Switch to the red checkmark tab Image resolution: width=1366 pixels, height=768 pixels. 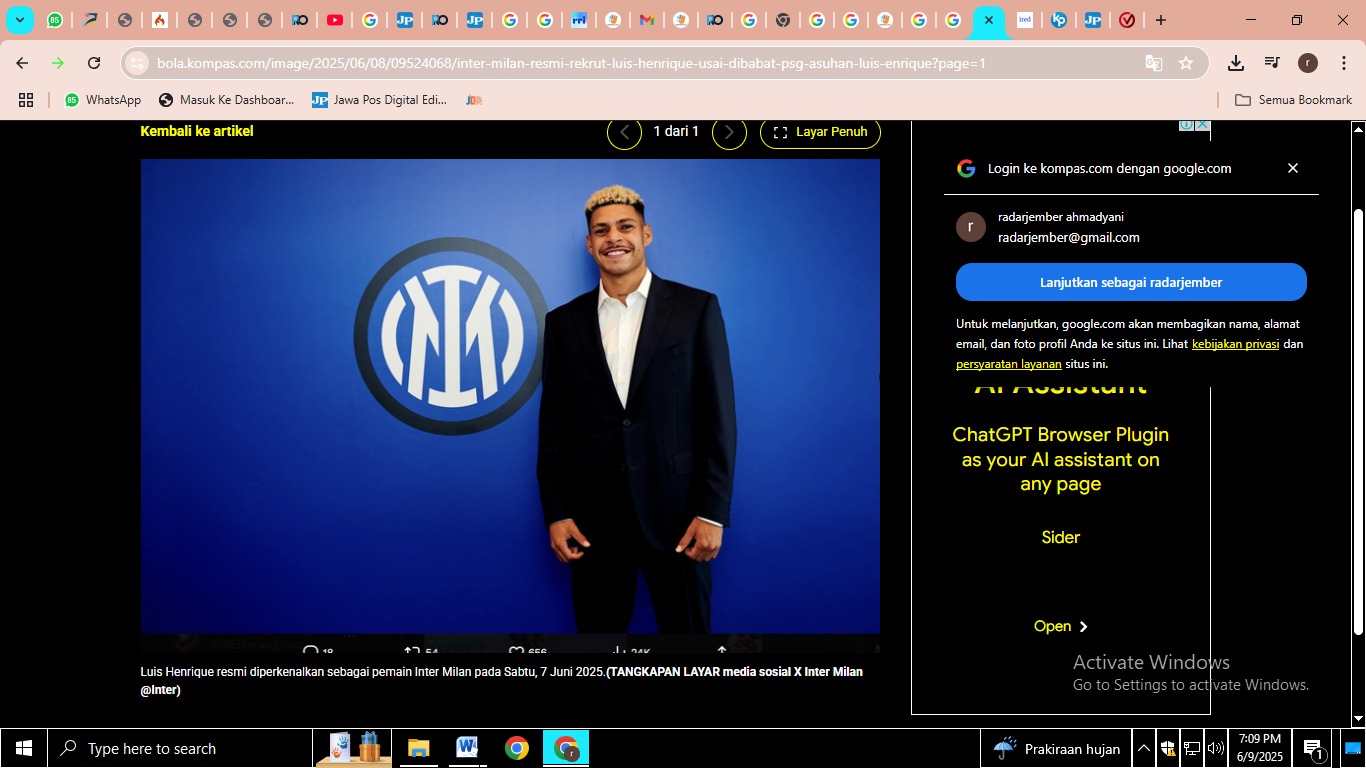click(x=1127, y=20)
